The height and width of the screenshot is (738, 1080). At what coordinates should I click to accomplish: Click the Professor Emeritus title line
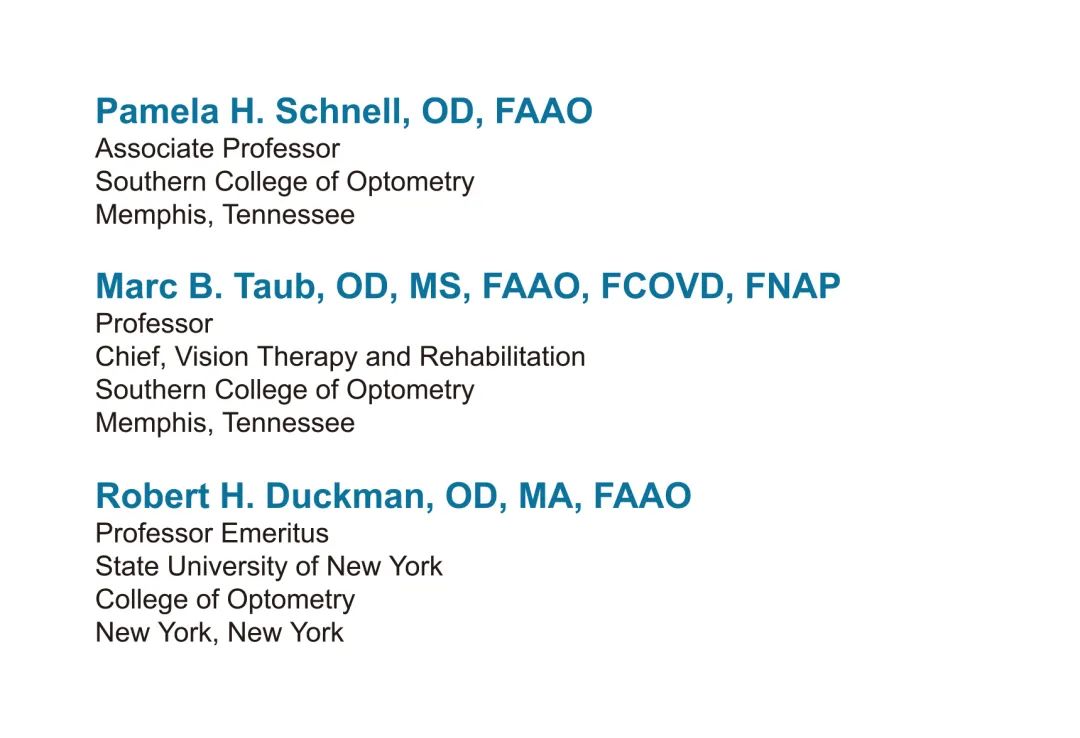[x=211, y=533]
